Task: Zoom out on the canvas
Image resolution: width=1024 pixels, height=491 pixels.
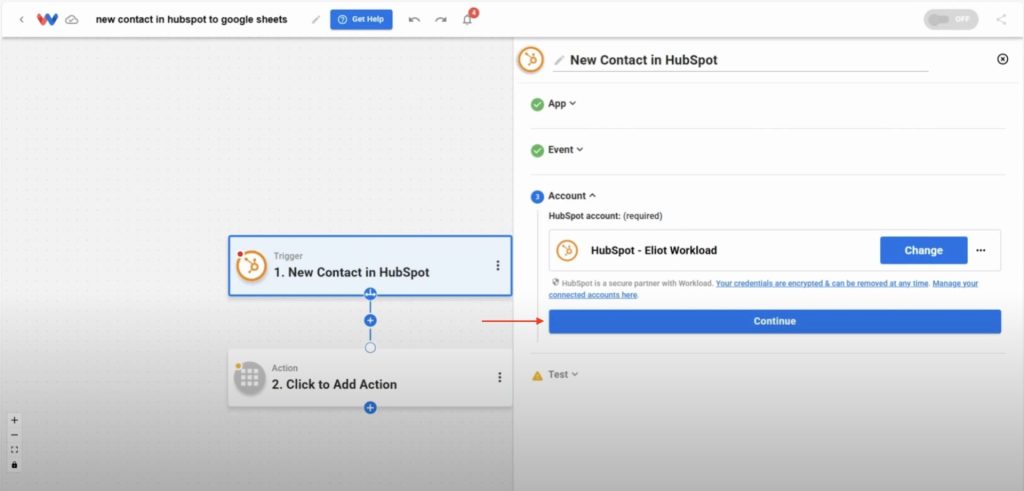Action: (x=14, y=435)
